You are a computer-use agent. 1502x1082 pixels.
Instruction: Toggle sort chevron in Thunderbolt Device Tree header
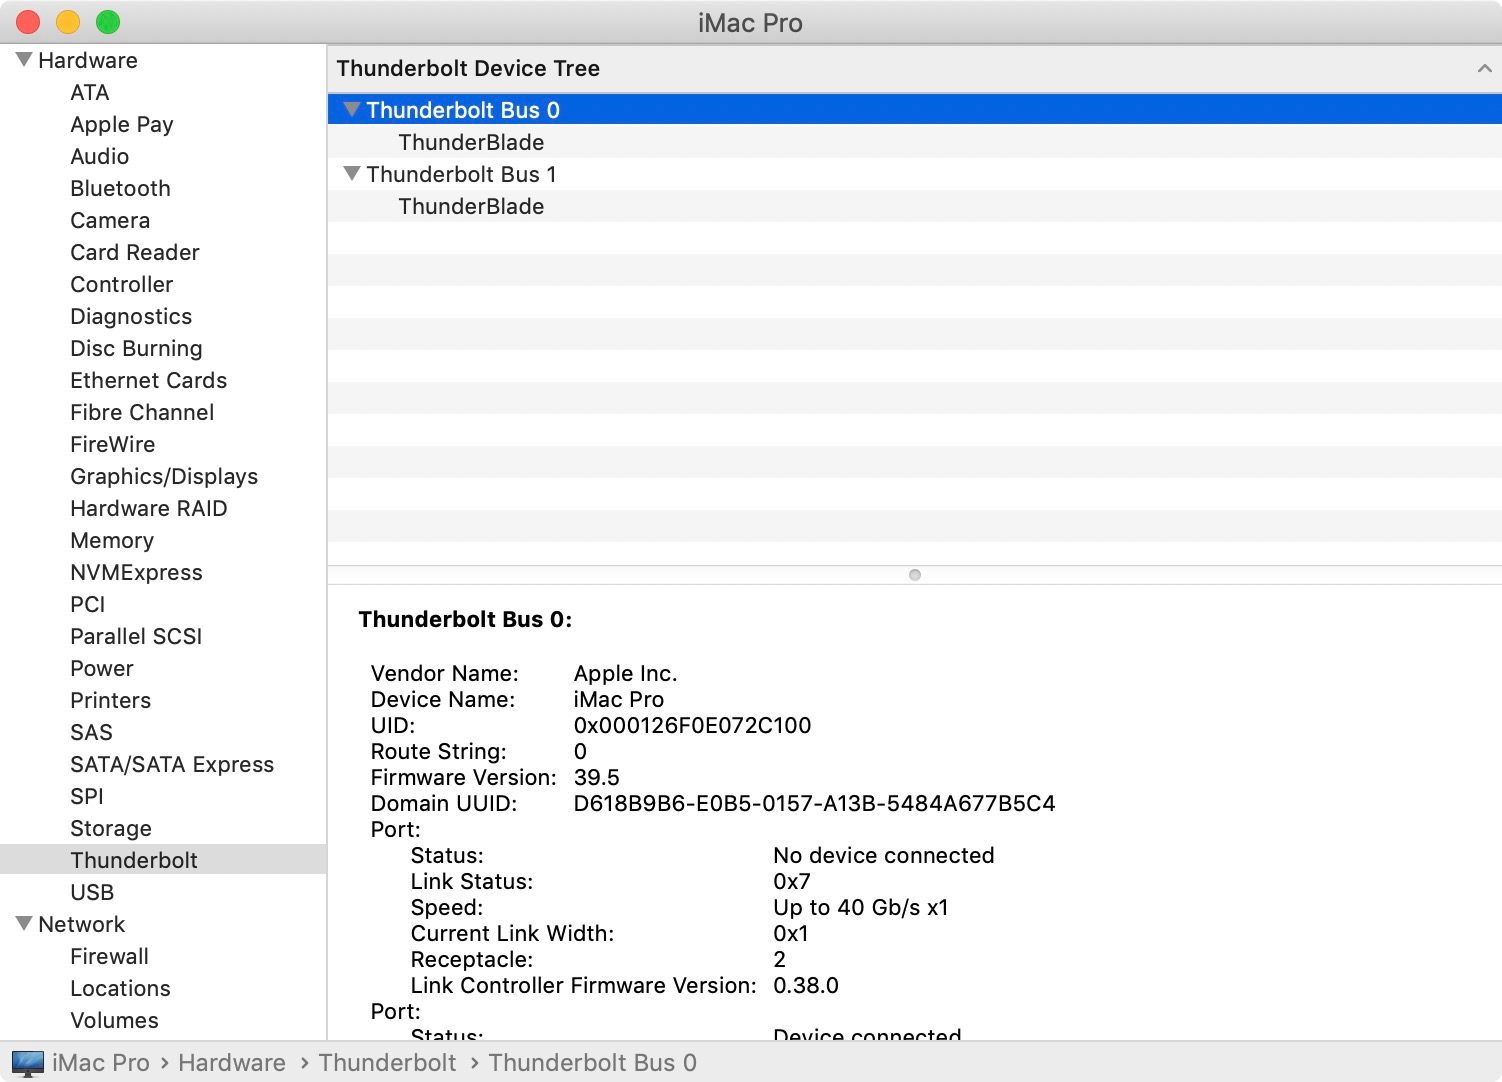(1484, 68)
